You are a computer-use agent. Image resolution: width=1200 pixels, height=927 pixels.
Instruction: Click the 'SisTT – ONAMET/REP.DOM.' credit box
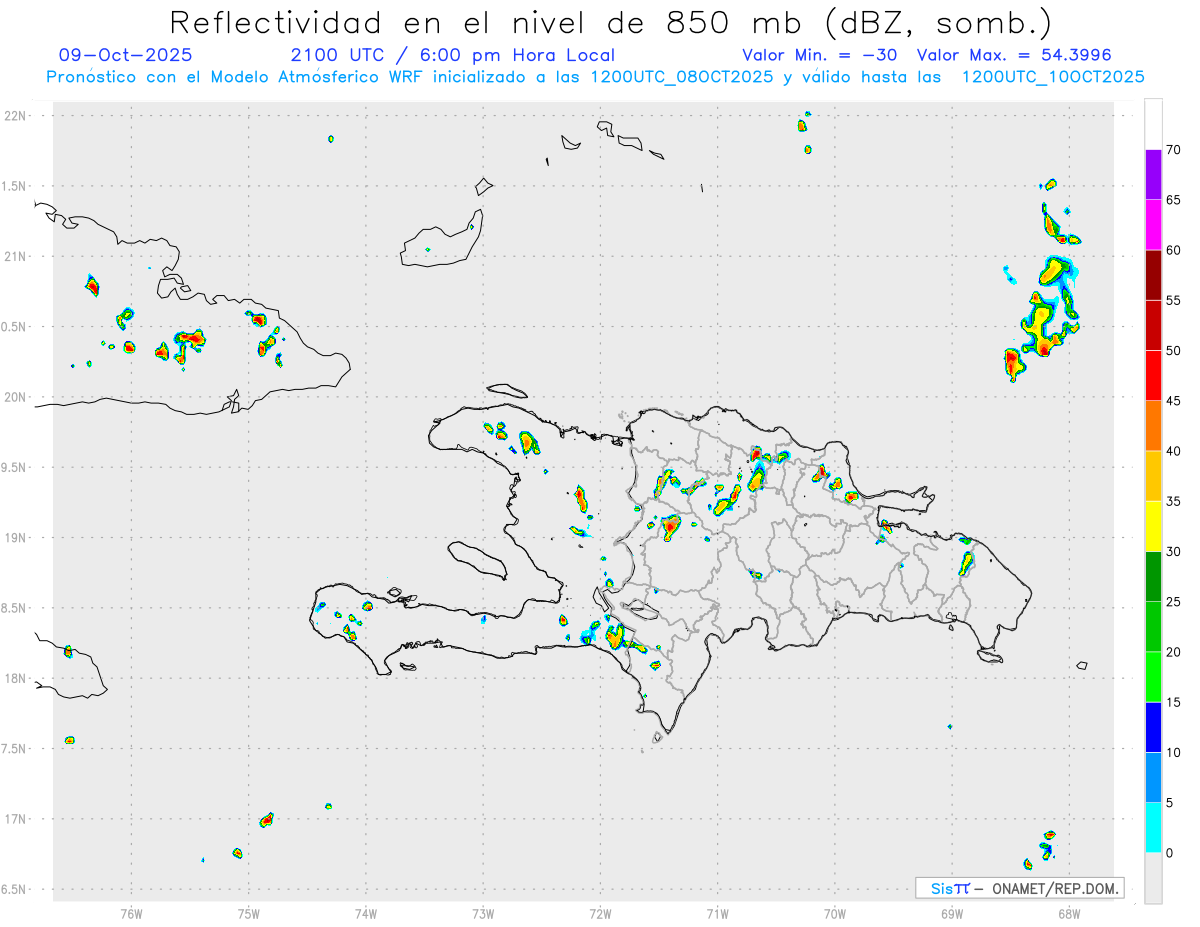pos(1019,888)
